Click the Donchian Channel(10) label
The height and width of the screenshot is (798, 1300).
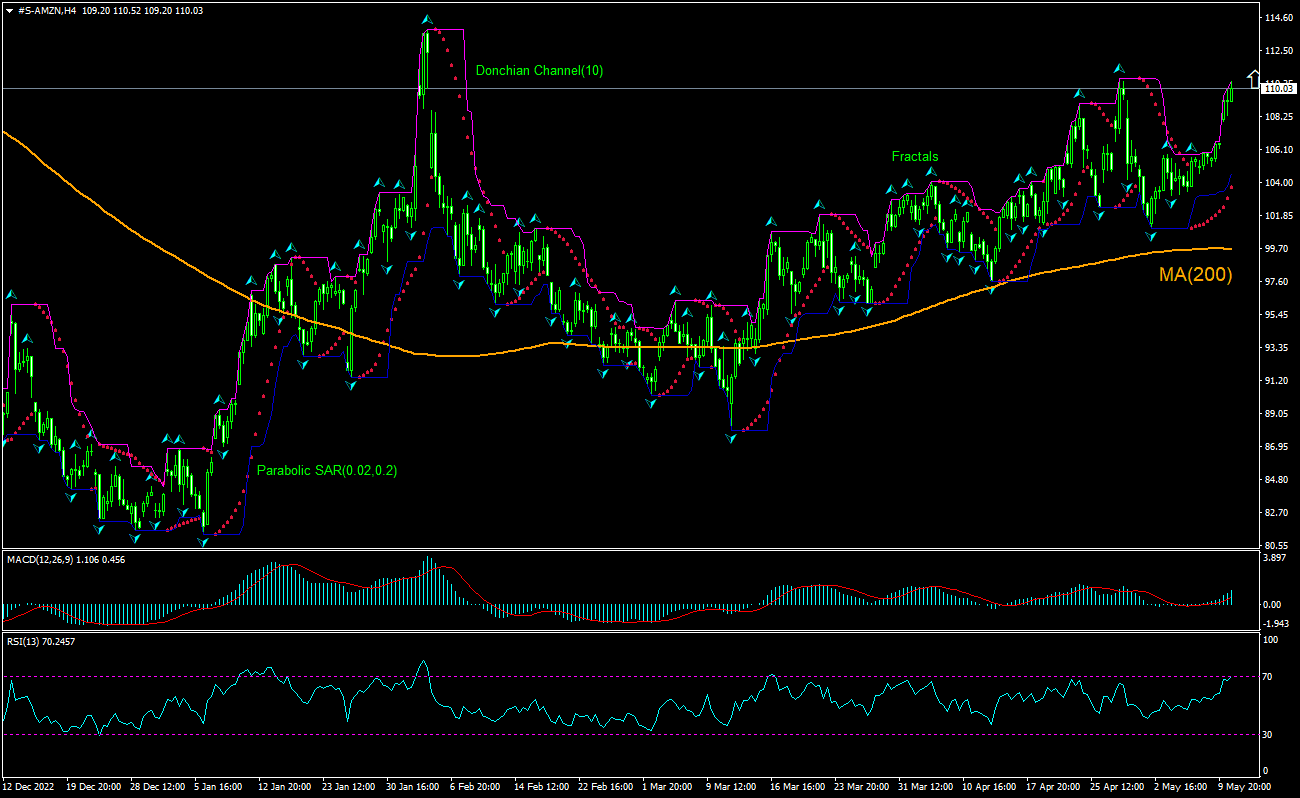point(539,71)
